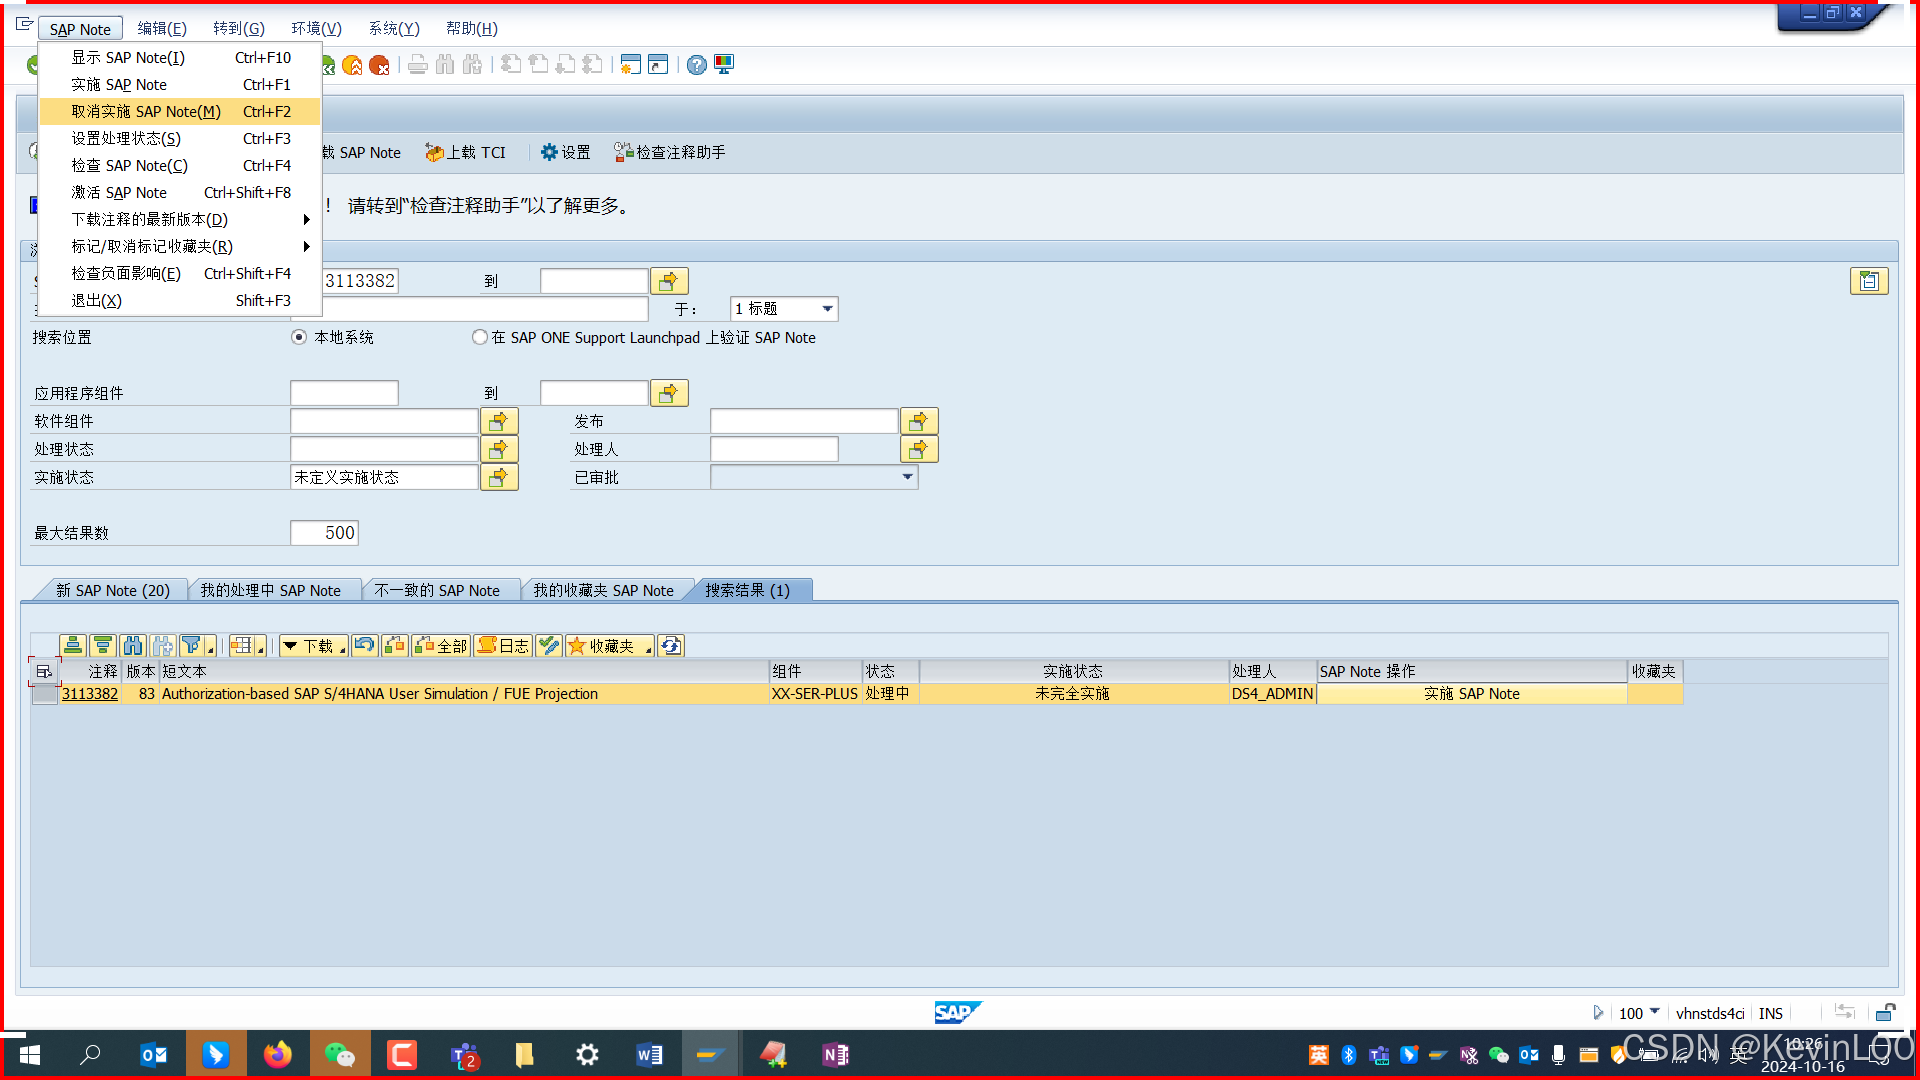Open the GUI customization monitor icon

pyautogui.click(x=723, y=64)
